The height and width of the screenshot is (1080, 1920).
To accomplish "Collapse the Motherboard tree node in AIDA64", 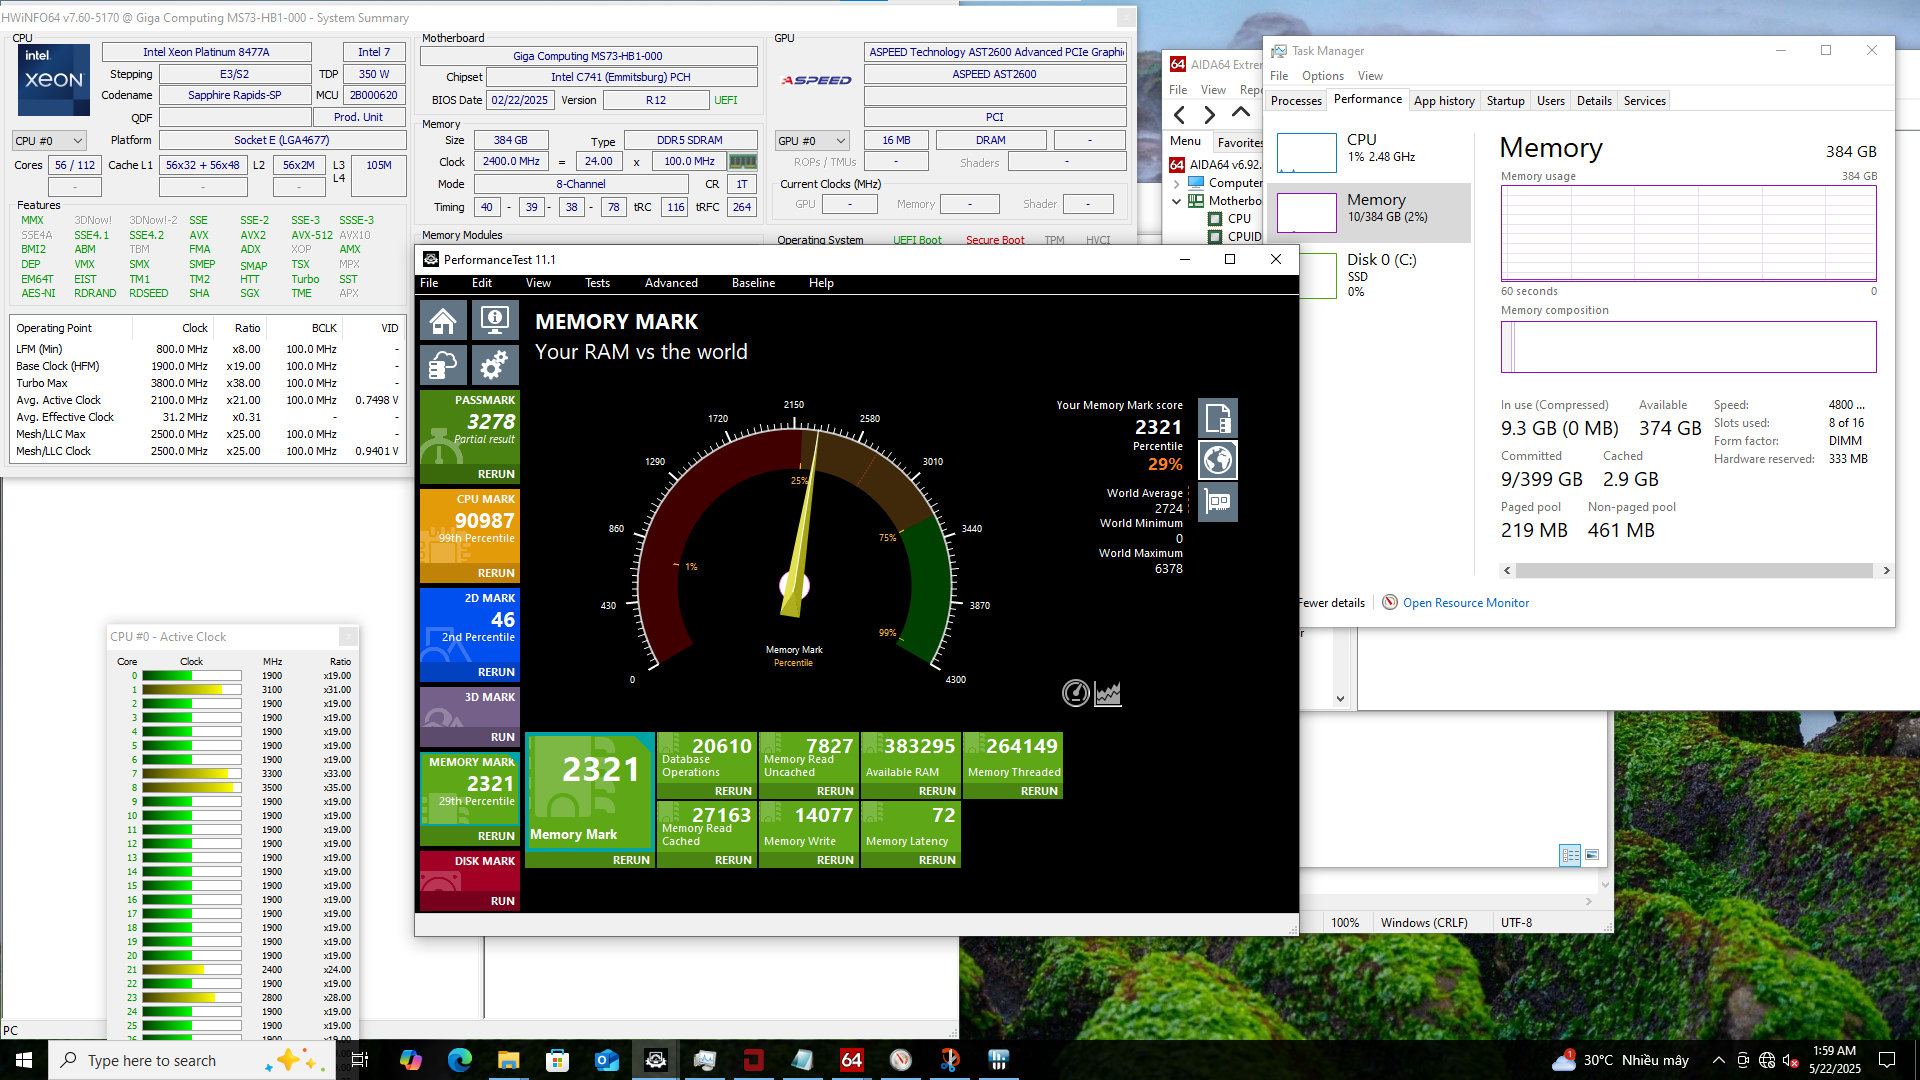I will click(x=1177, y=201).
